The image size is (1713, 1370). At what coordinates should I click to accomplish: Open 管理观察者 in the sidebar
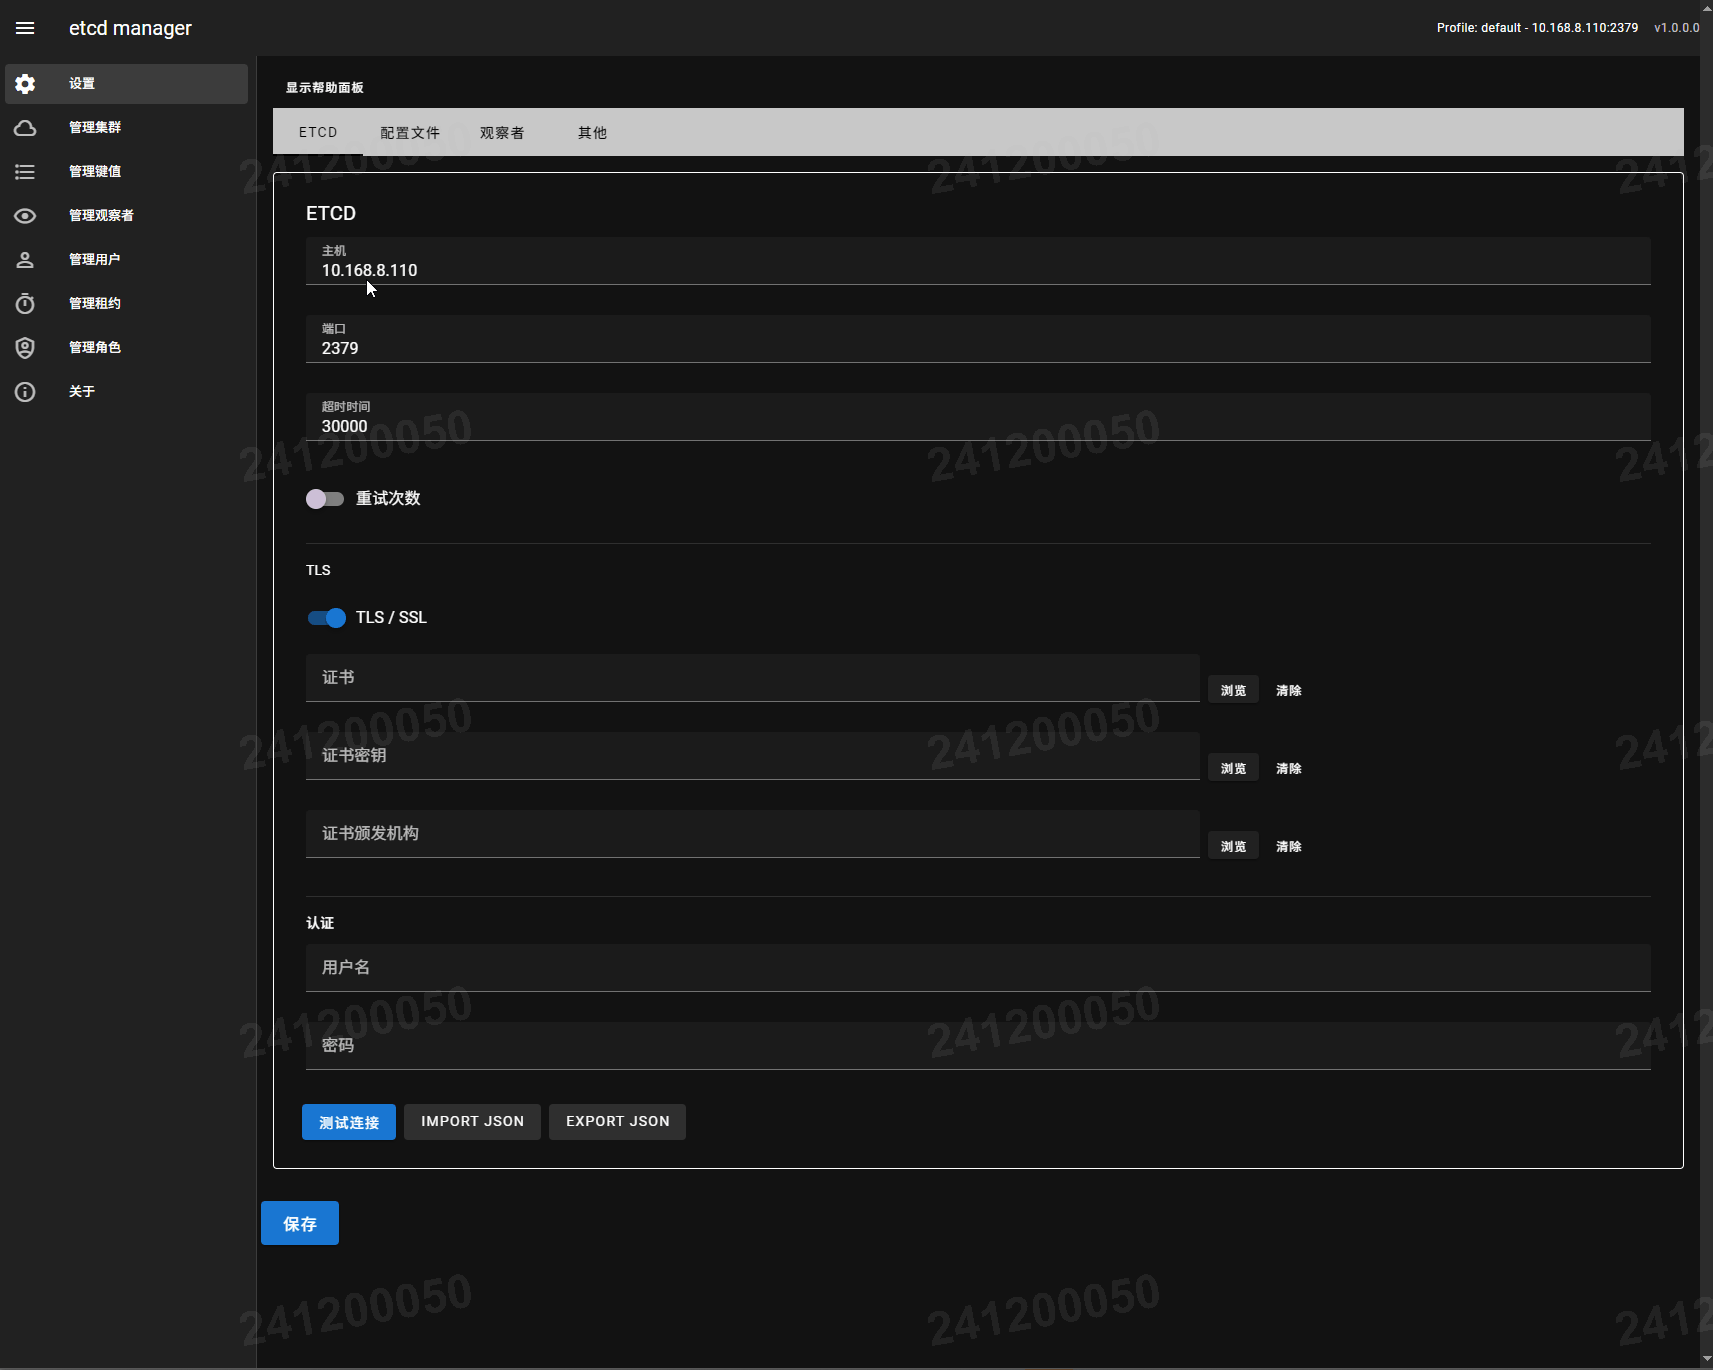point(126,216)
